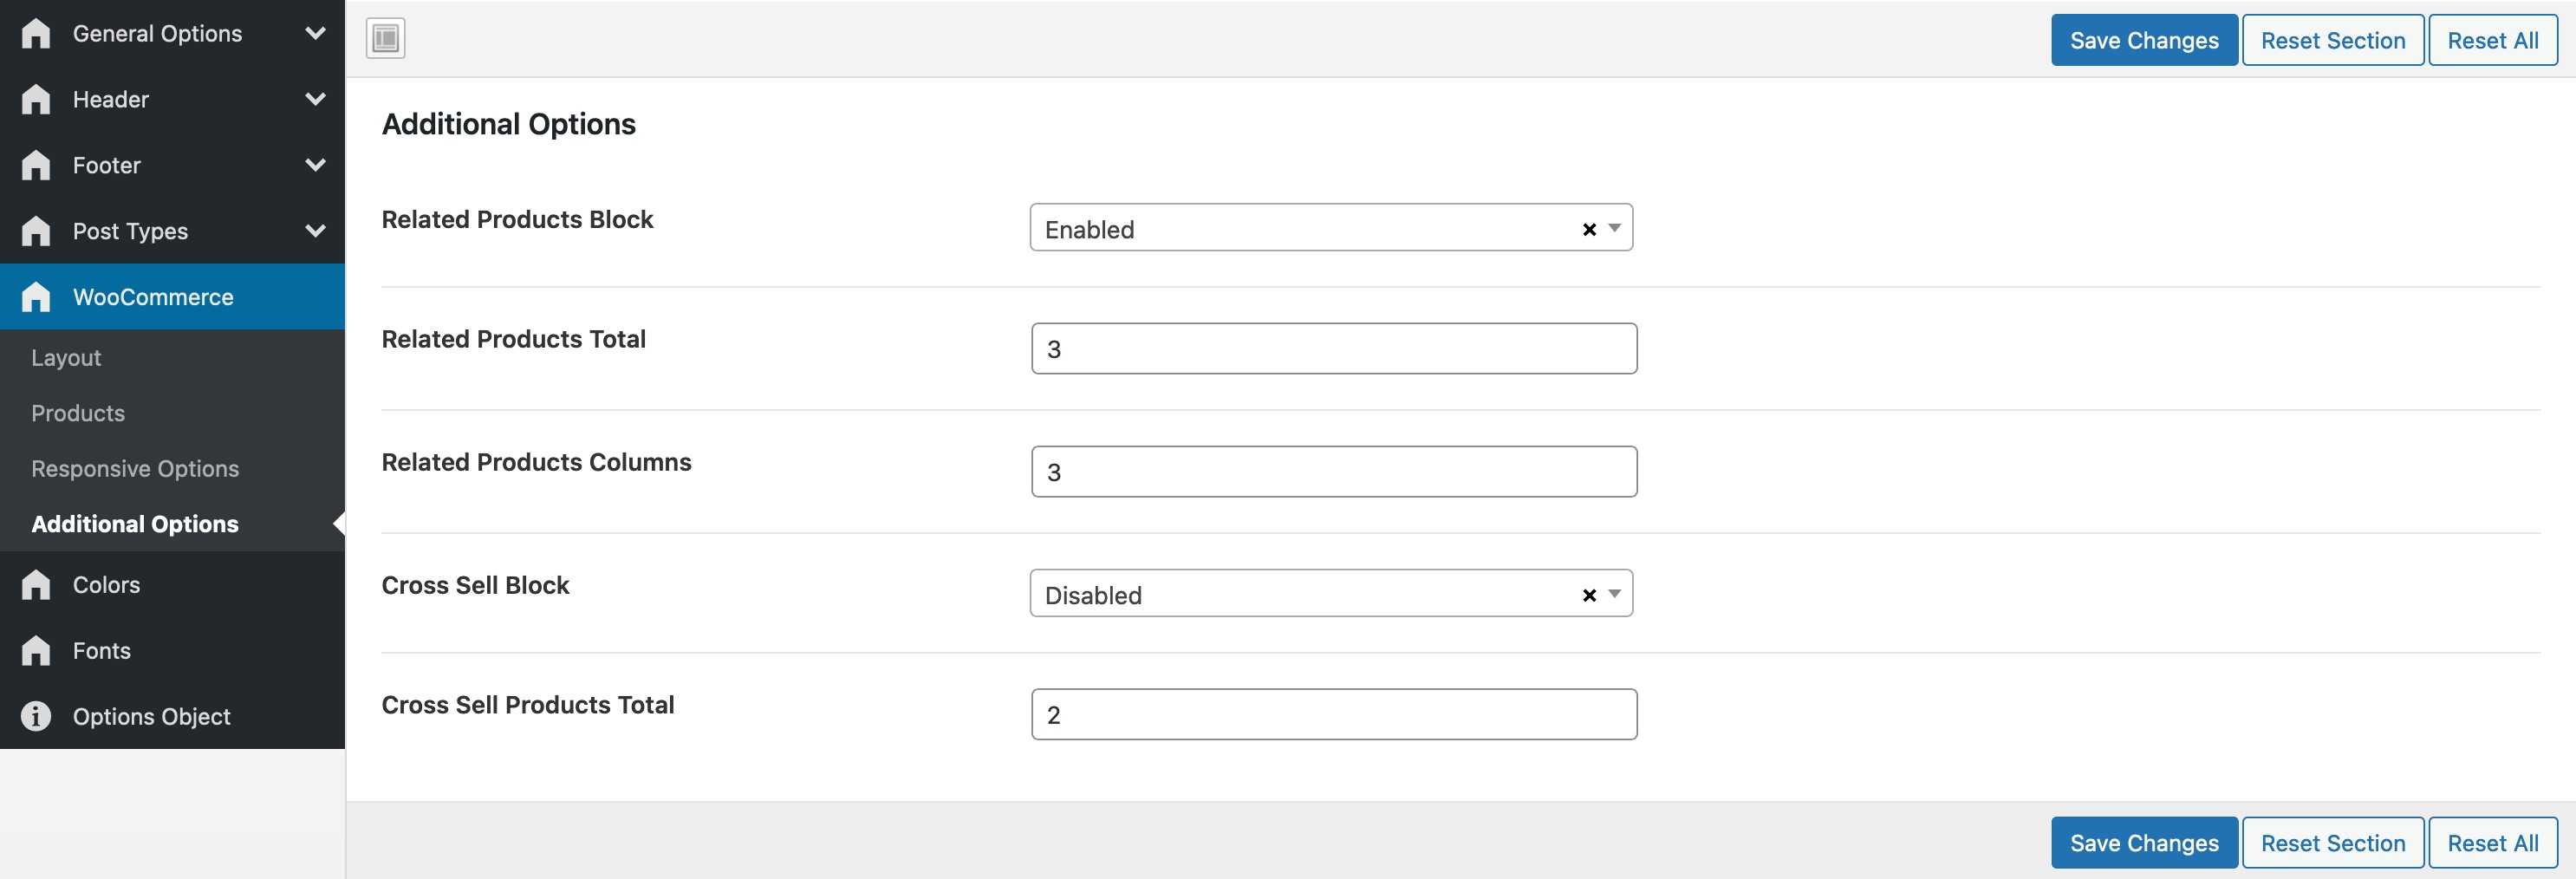This screenshot has width=2576, height=879.
Task: Open the Related Products Block dropdown
Action: tap(1331, 228)
